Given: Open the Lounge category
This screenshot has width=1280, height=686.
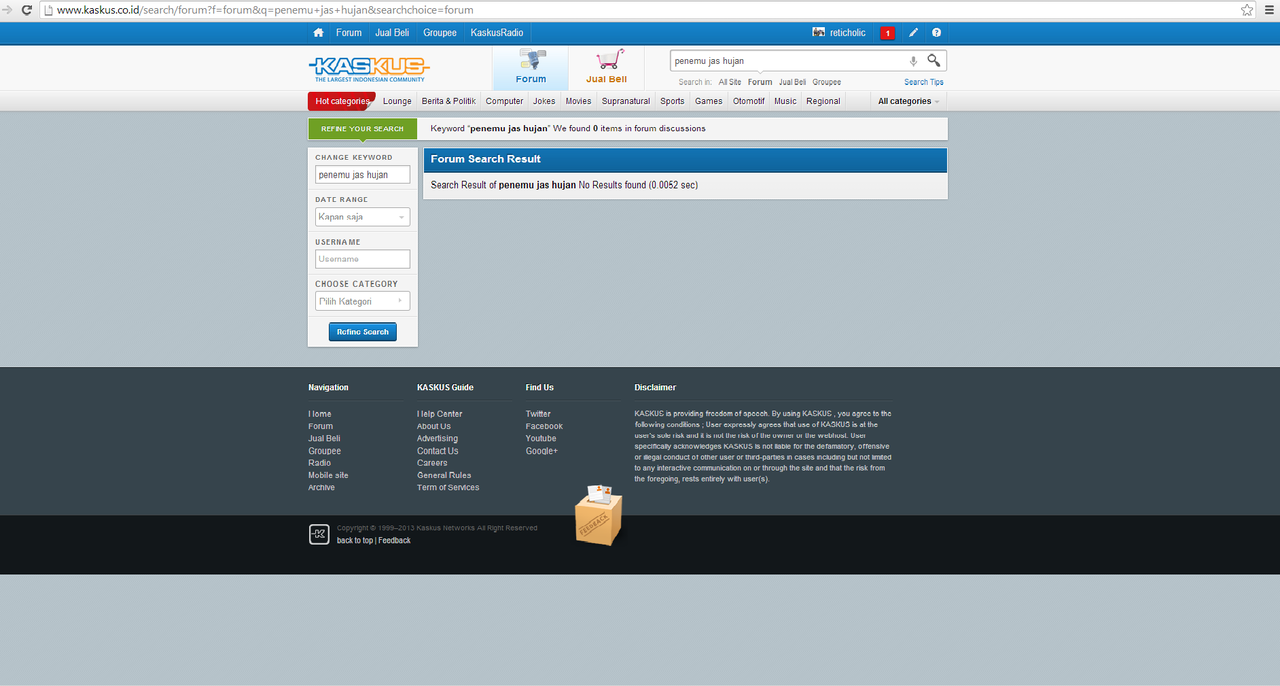Looking at the screenshot, I should pyautogui.click(x=397, y=101).
